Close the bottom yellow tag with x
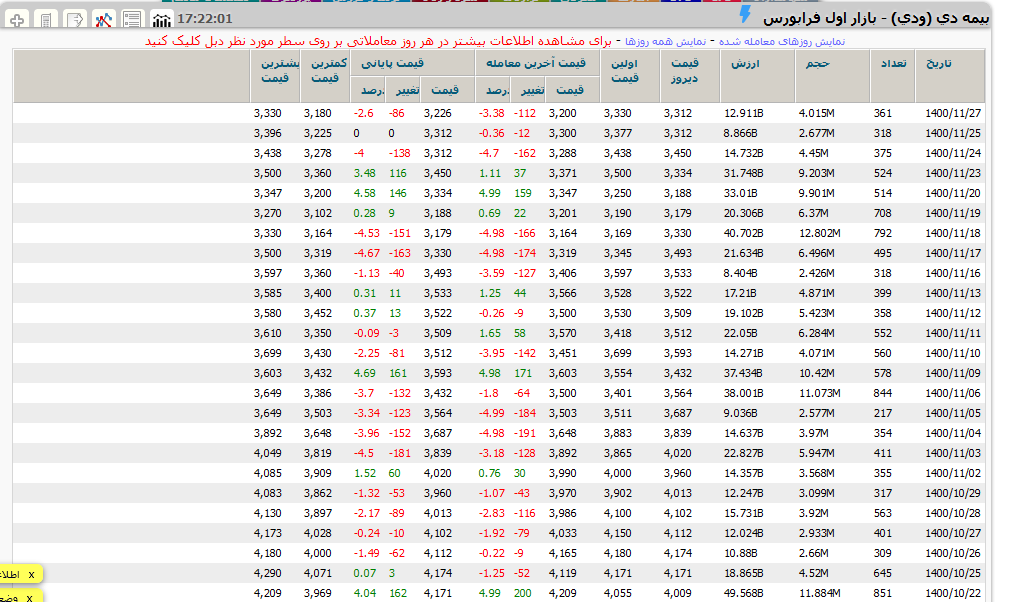This screenshot has height=602, width=1014. click(x=31, y=597)
